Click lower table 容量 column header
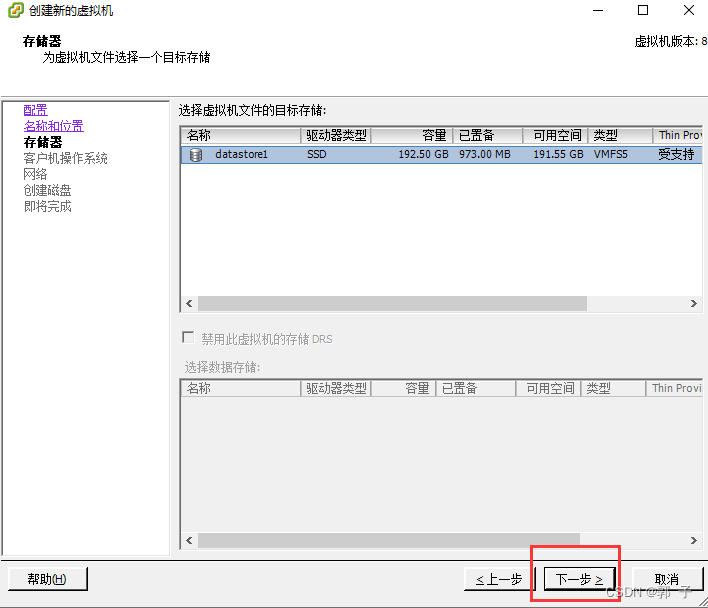The image size is (708, 608). (x=403, y=388)
